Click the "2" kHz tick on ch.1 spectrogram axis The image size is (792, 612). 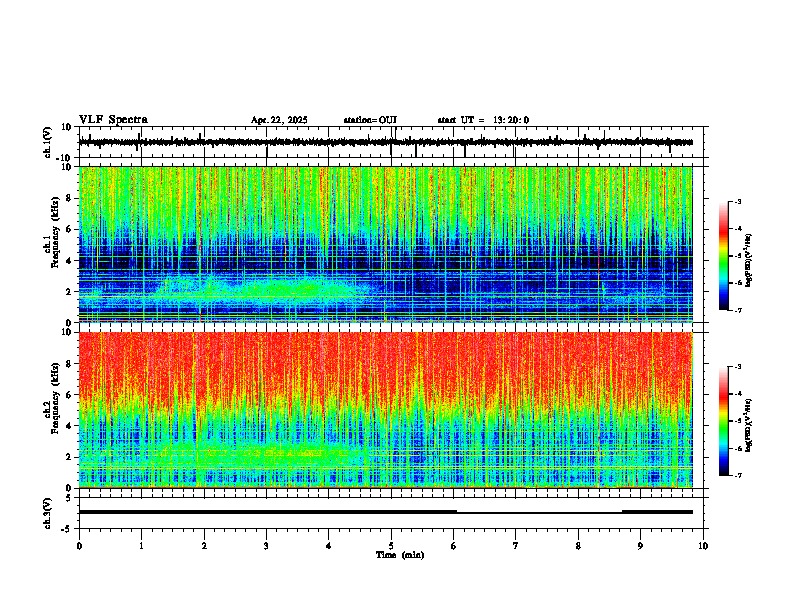point(69,291)
